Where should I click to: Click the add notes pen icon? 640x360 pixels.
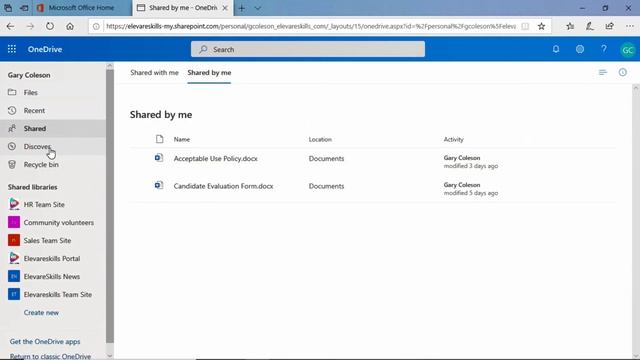[x=590, y=26]
